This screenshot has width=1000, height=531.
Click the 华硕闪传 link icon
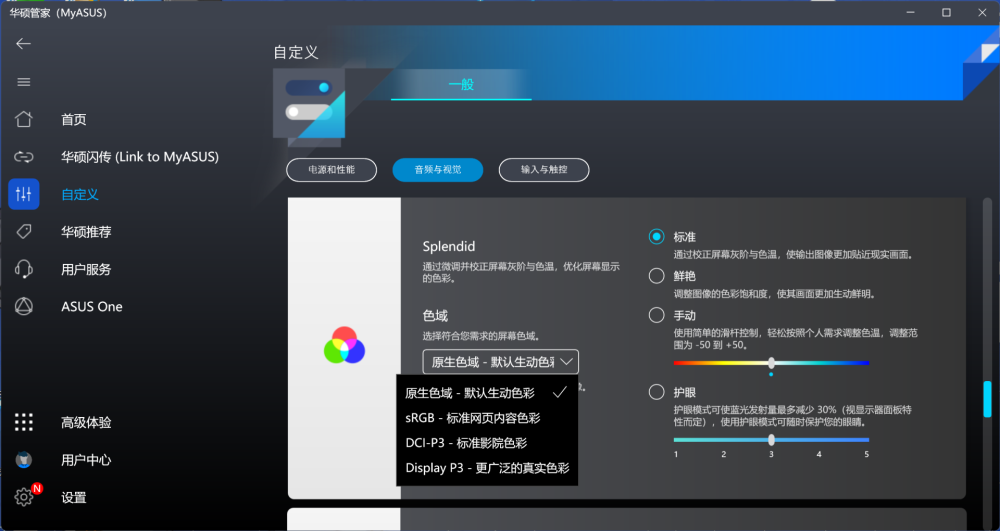24,157
